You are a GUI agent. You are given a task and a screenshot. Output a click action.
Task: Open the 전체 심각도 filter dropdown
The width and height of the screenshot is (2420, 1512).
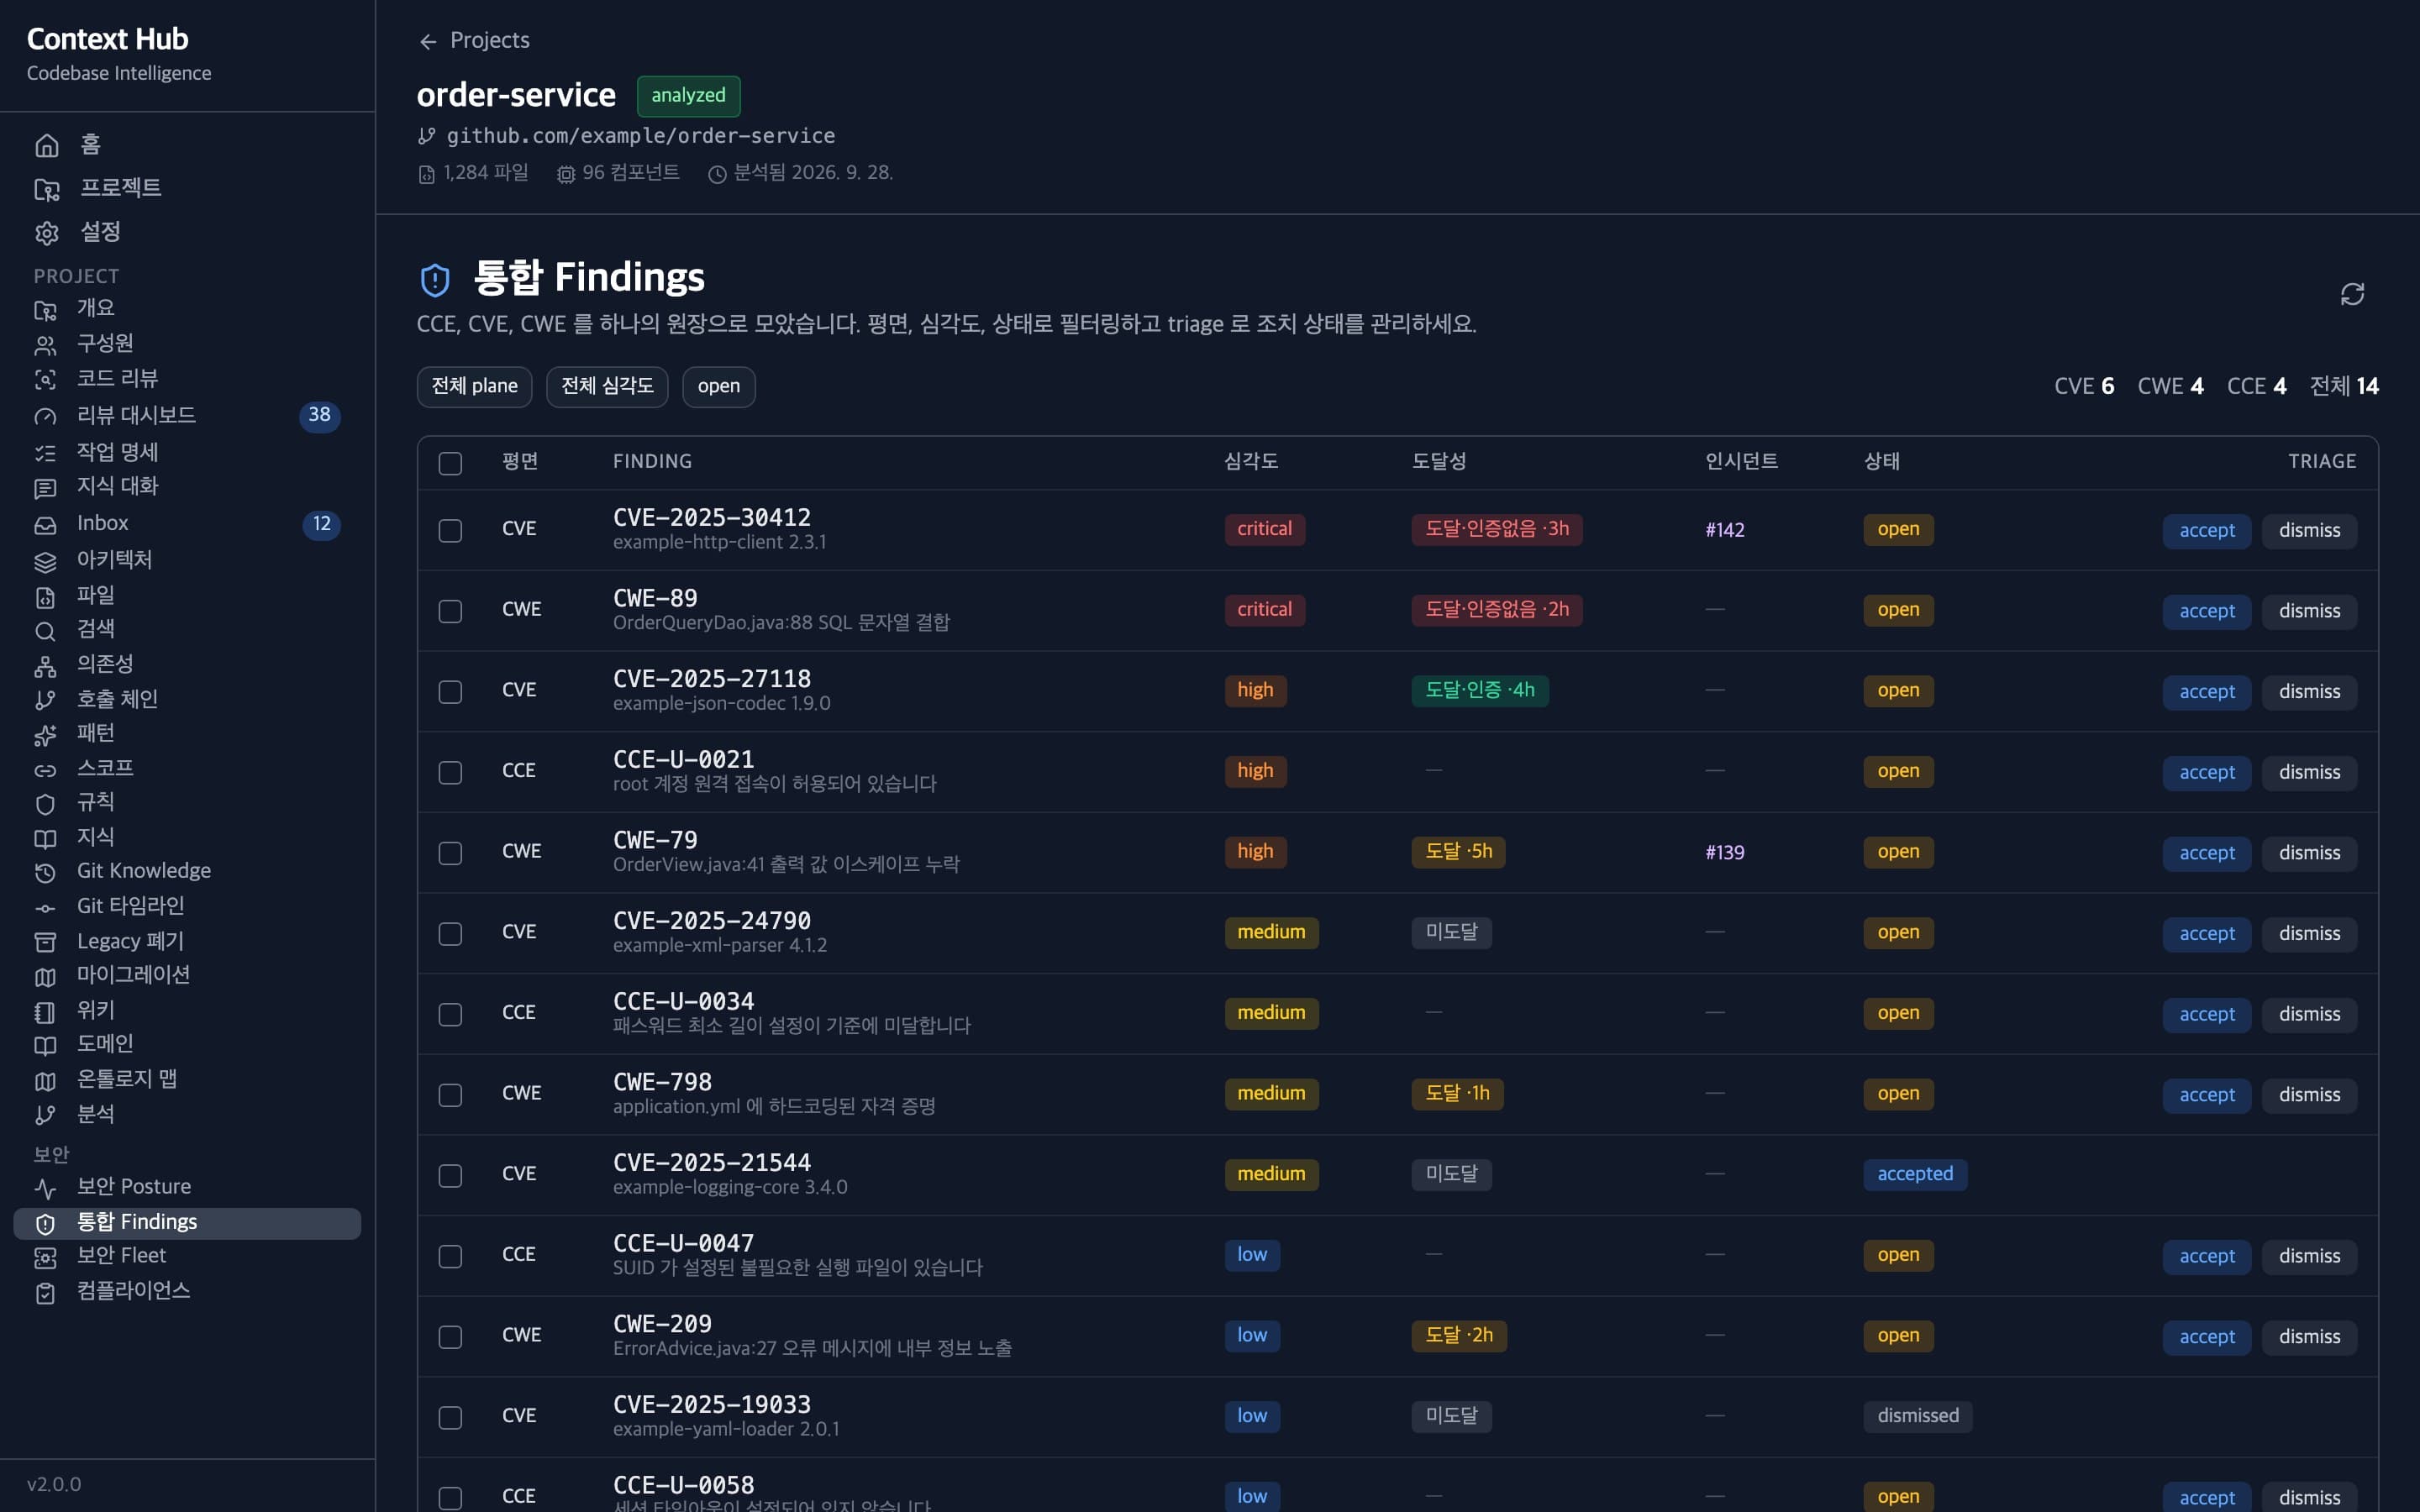[x=607, y=386]
